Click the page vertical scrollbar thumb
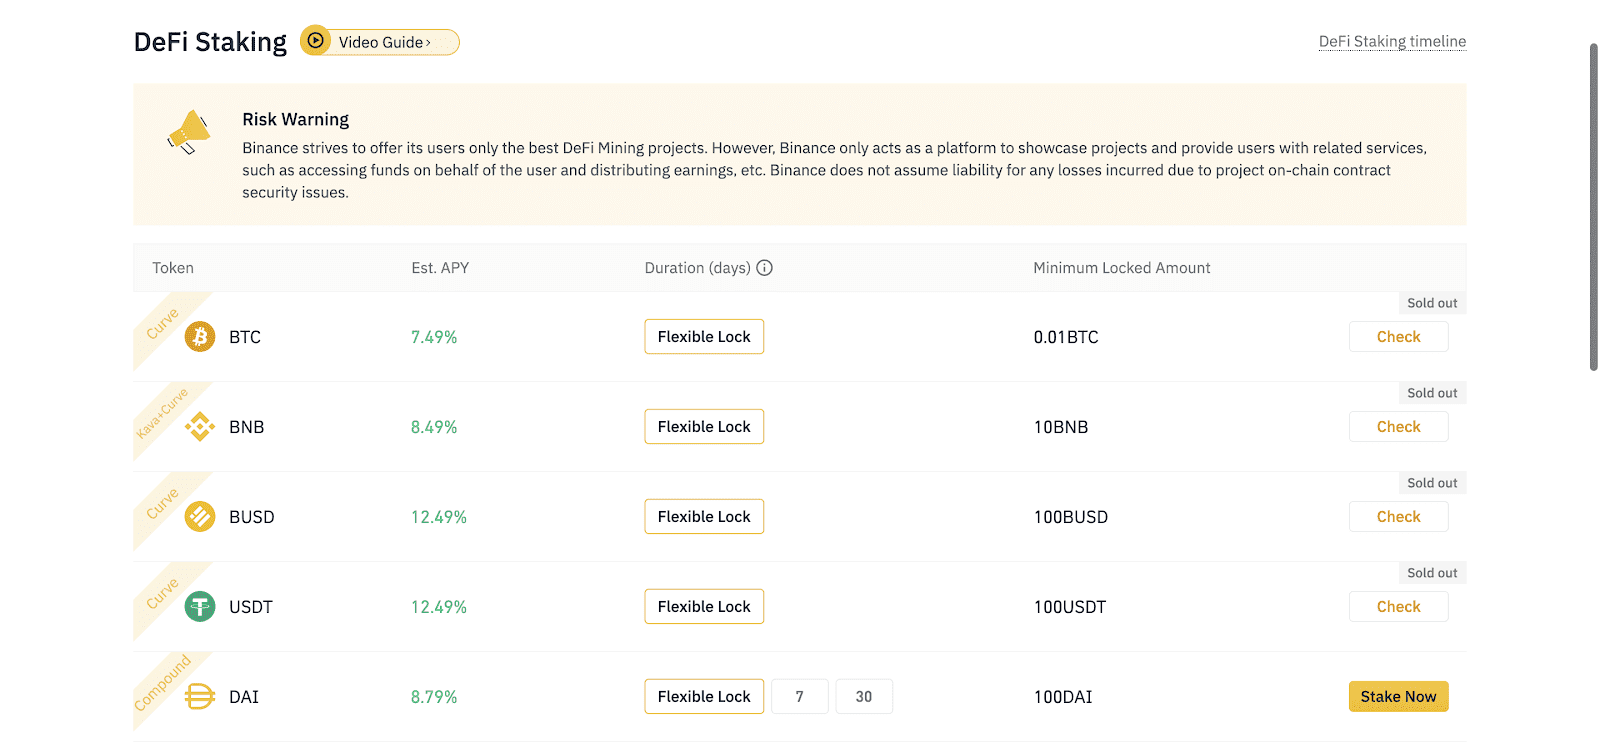Viewport: 1600px width, 753px height. (x=1594, y=207)
